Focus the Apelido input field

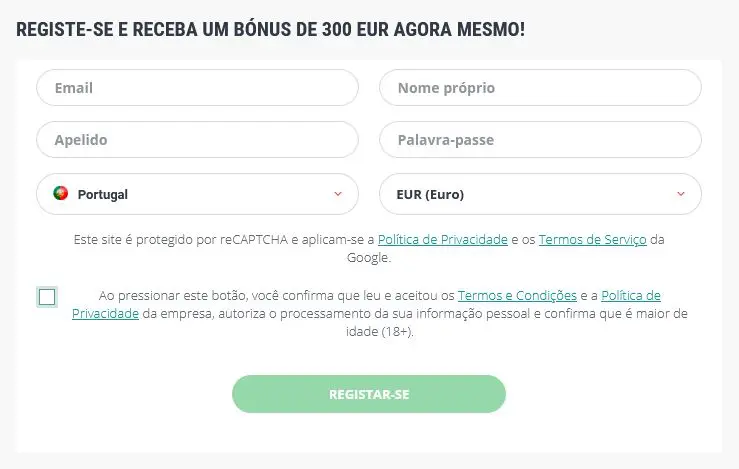pyautogui.click(x=197, y=140)
